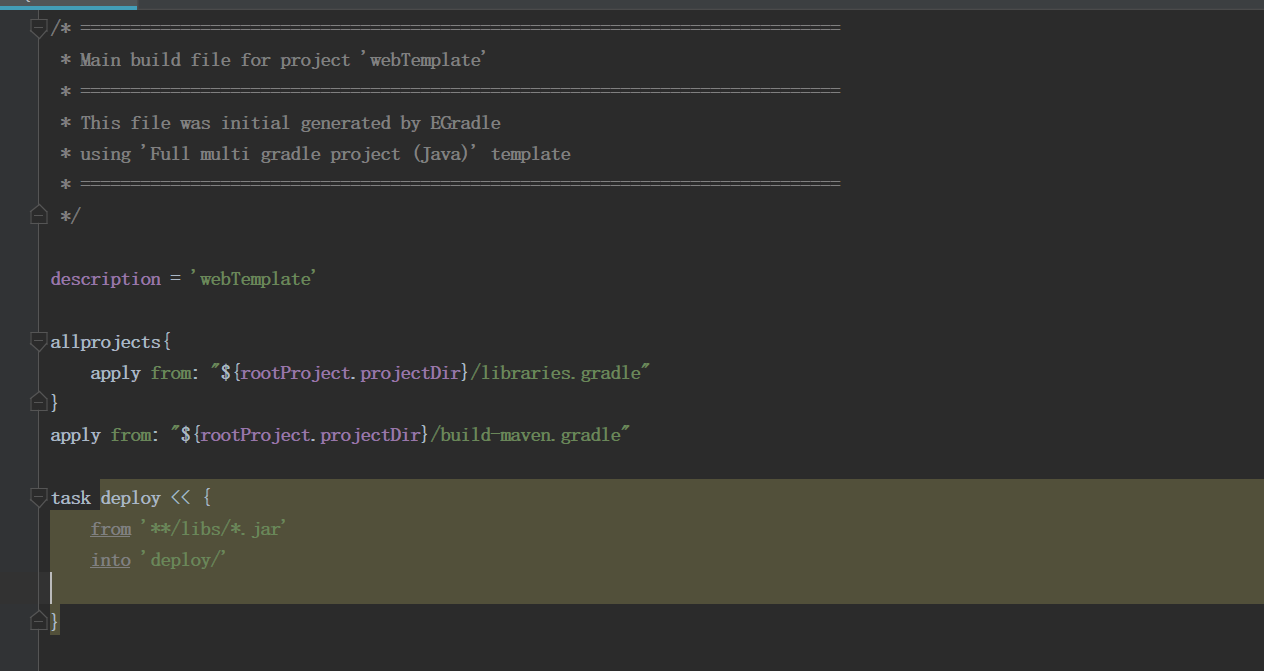Place the cursor on the empty highlighted line in deploy
This screenshot has width=1264, height=671.
tap(657, 590)
